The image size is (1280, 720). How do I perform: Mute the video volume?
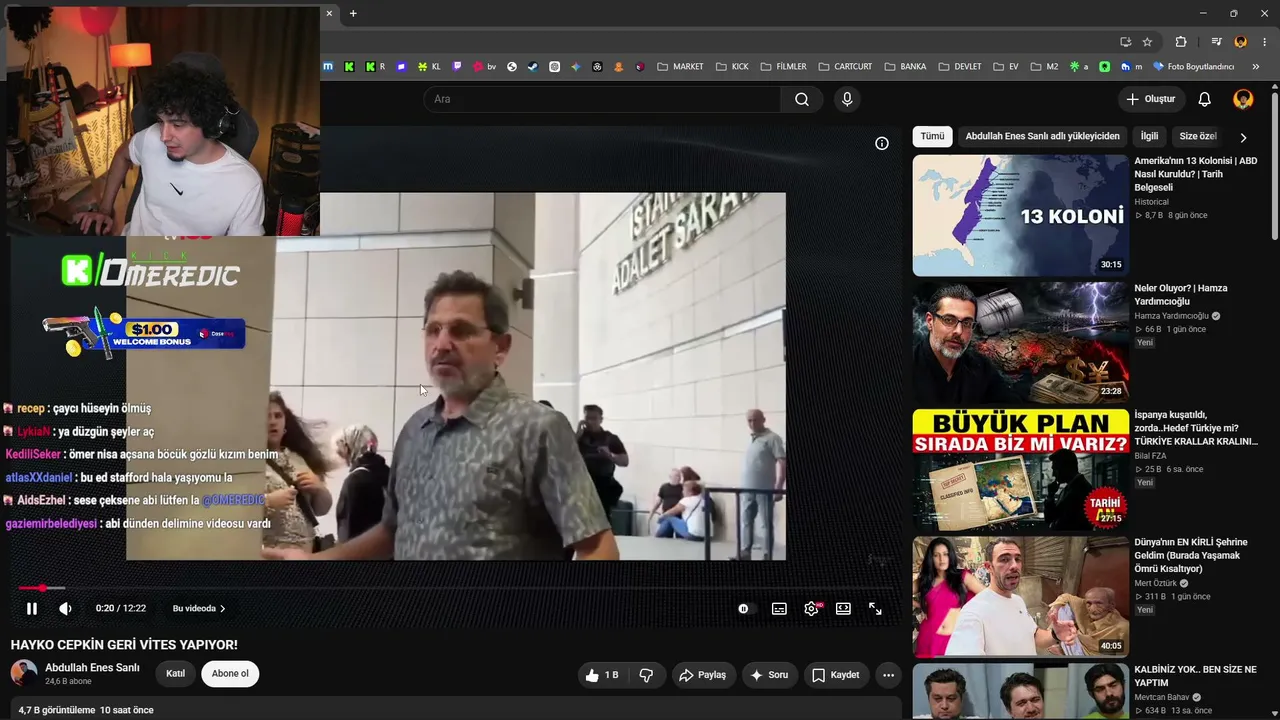[x=65, y=608]
